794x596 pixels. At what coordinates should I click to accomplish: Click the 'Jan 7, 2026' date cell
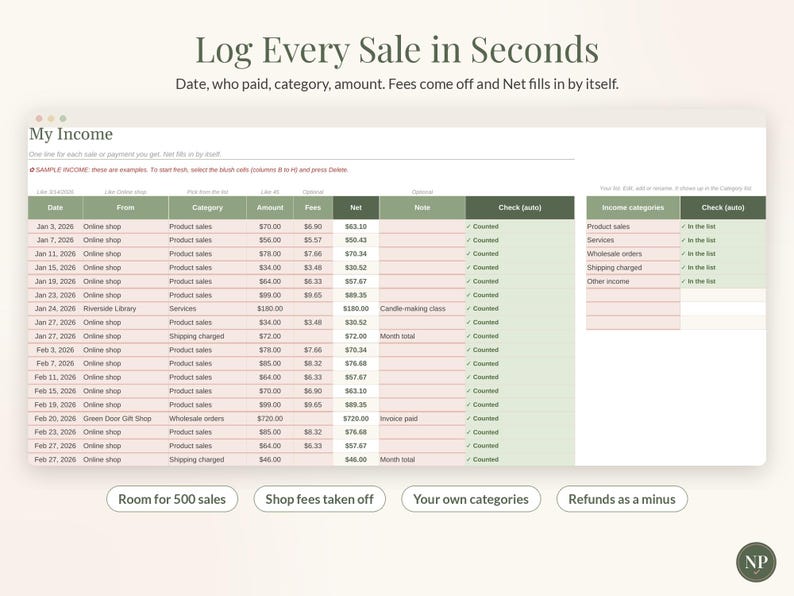[x=55, y=240]
